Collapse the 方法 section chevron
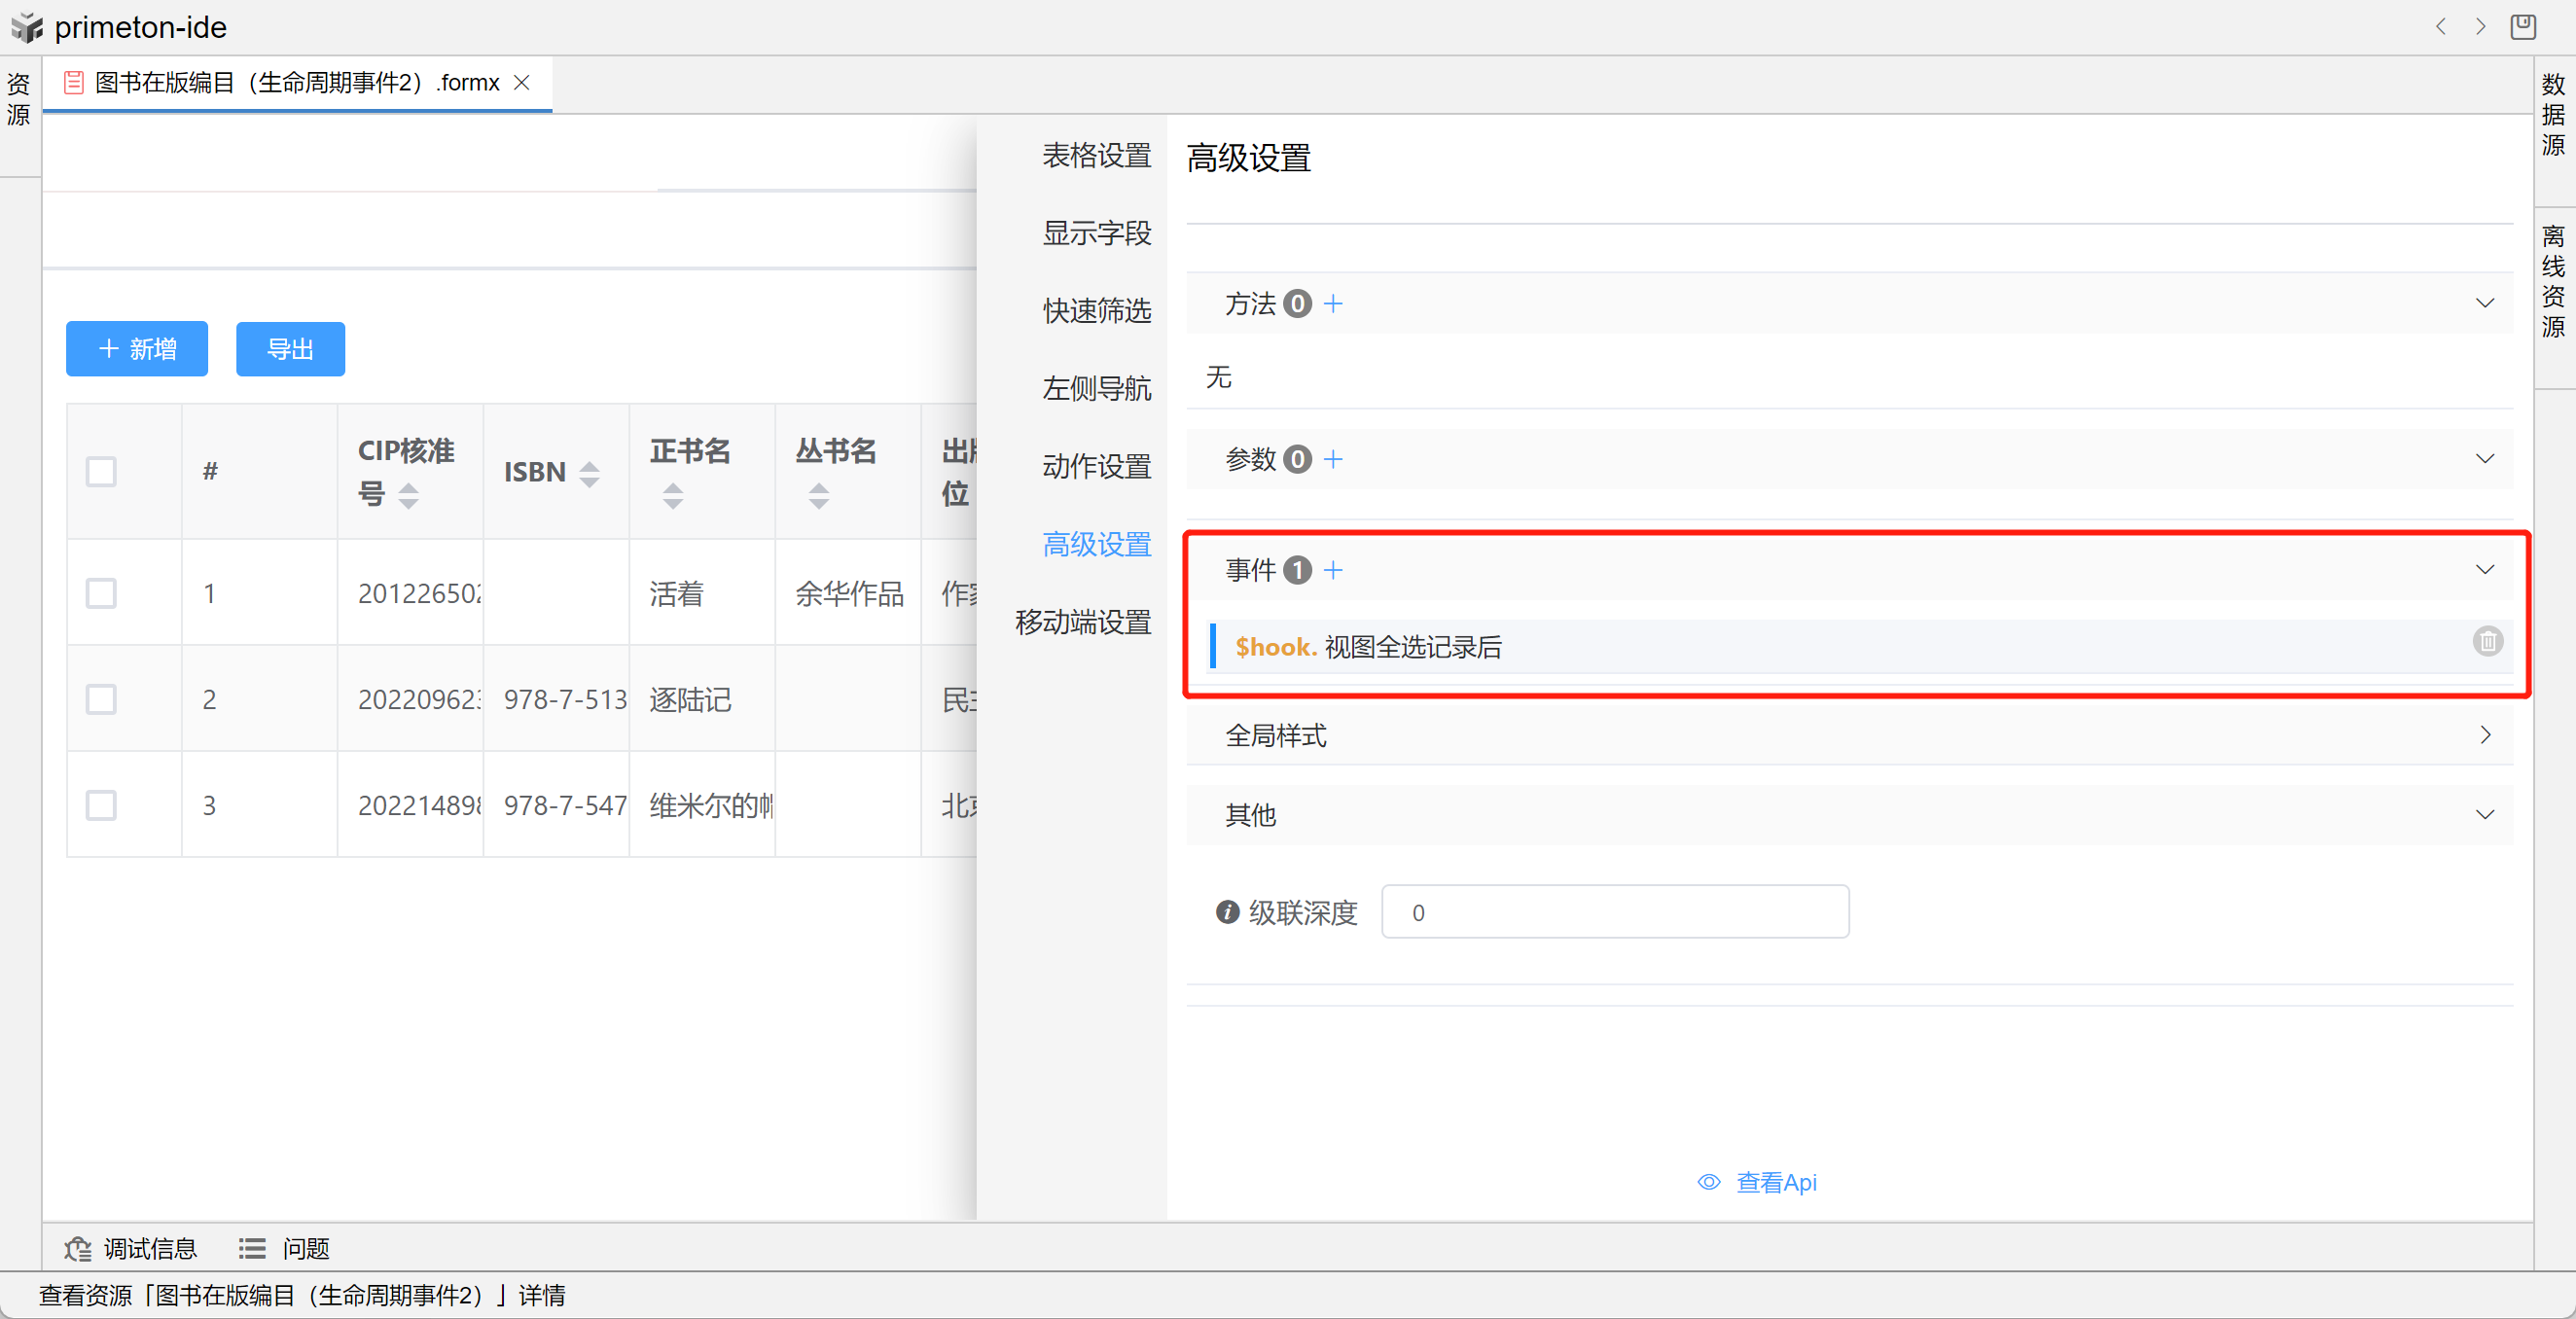Viewport: 2576px width, 1319px height. point(2484,303)
